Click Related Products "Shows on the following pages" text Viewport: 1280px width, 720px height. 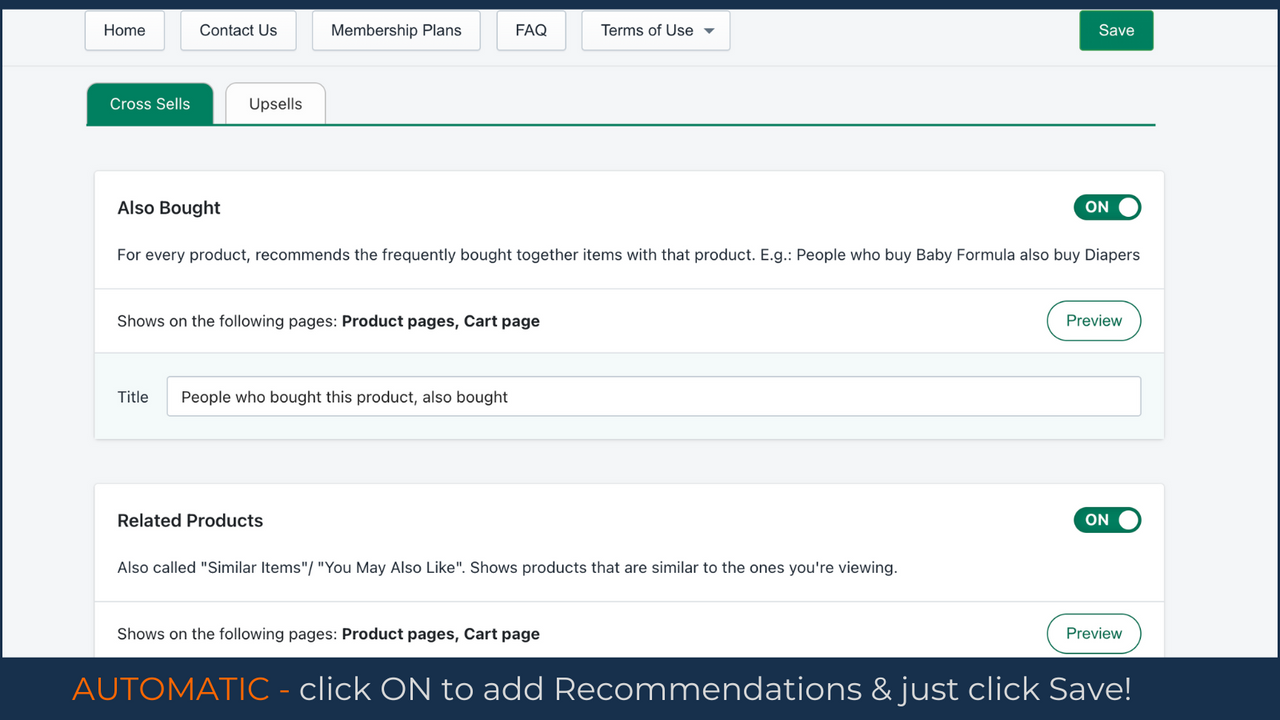(x=328, y=634)
